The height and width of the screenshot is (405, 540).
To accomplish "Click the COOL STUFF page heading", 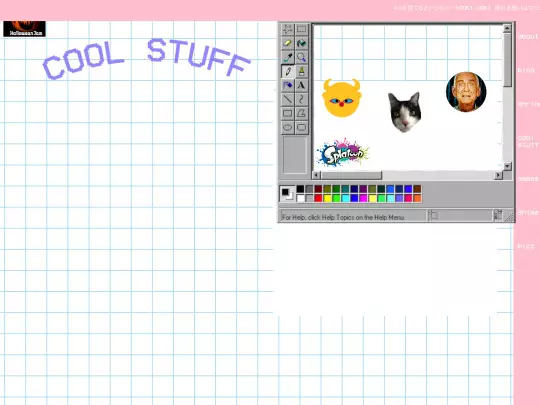I will tap(146, 59).
